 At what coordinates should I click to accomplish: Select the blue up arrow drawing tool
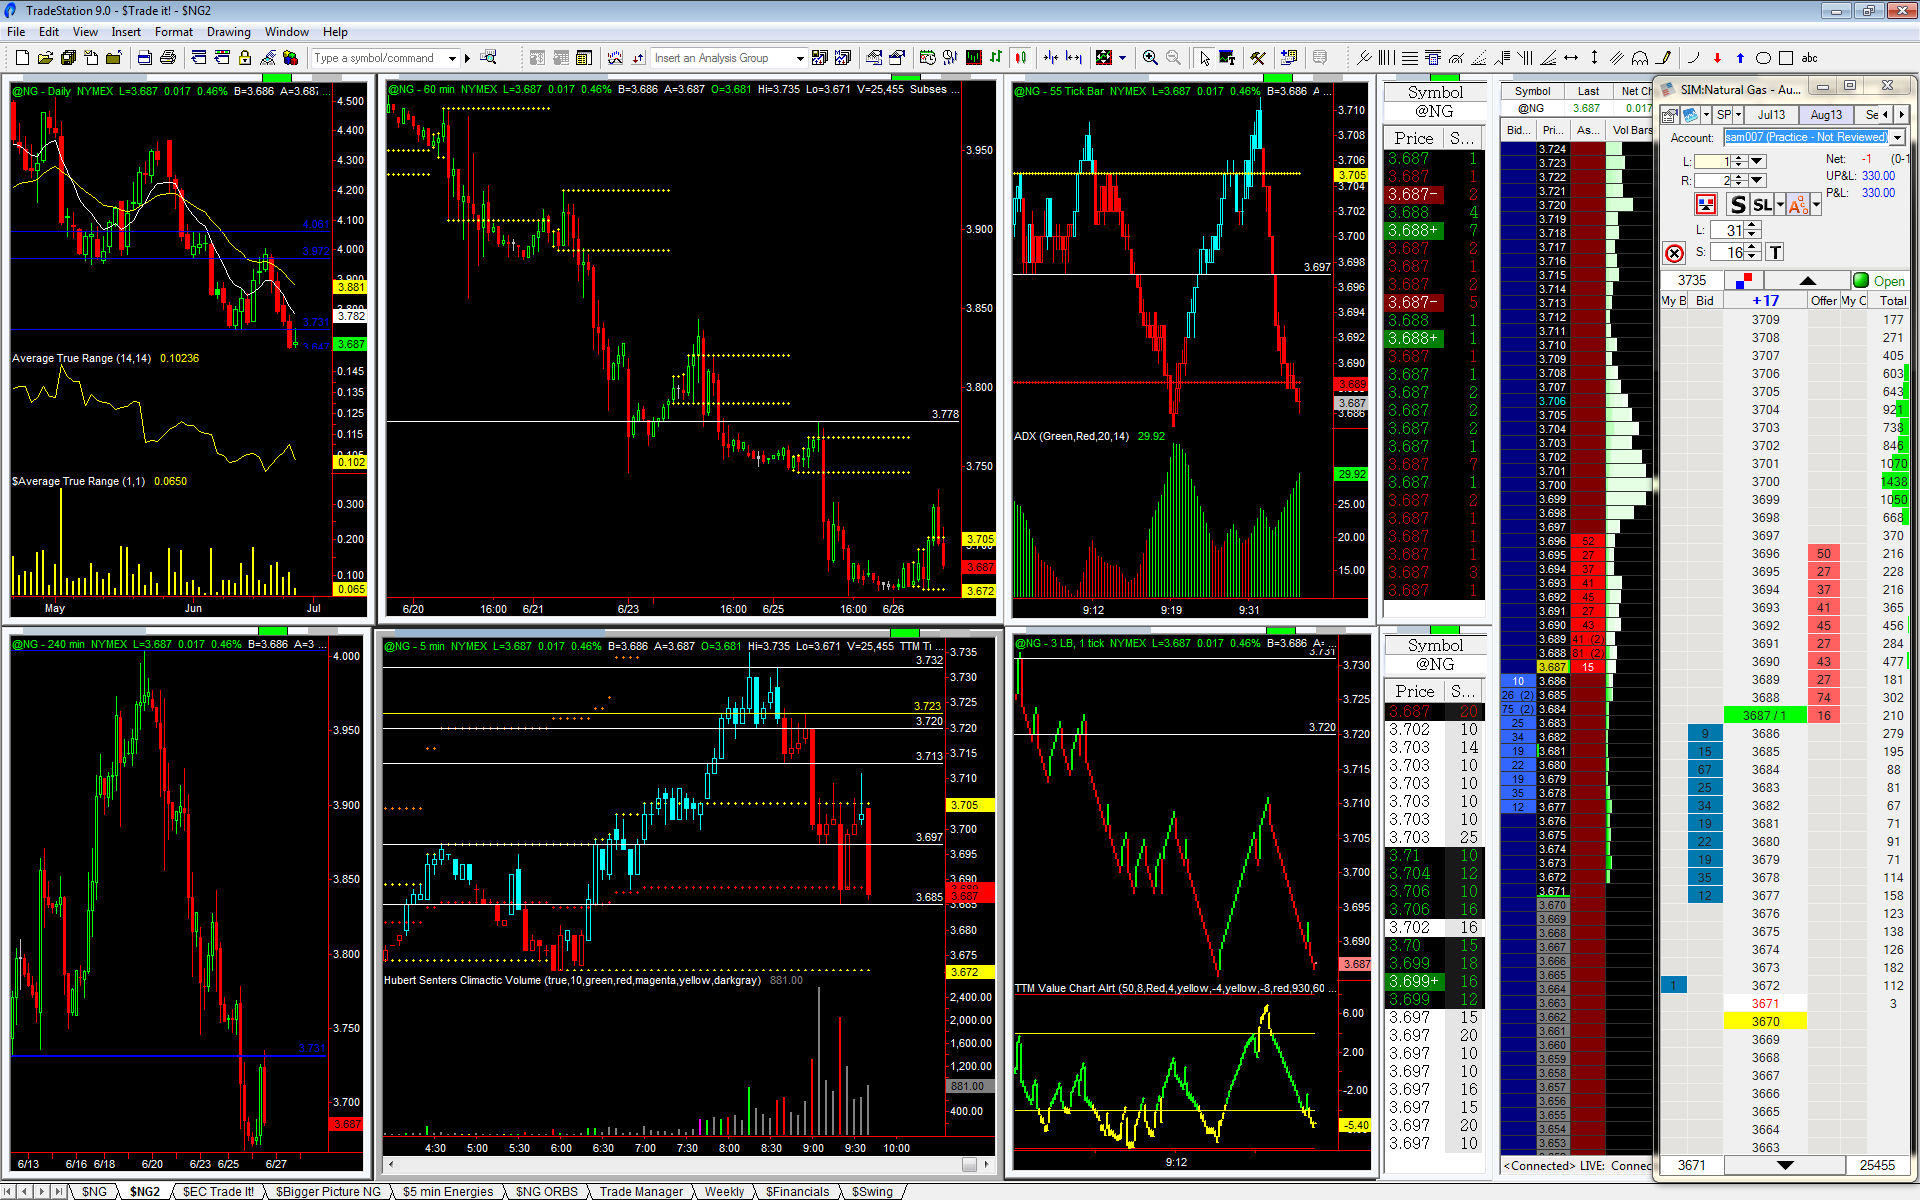[1740, 58]
